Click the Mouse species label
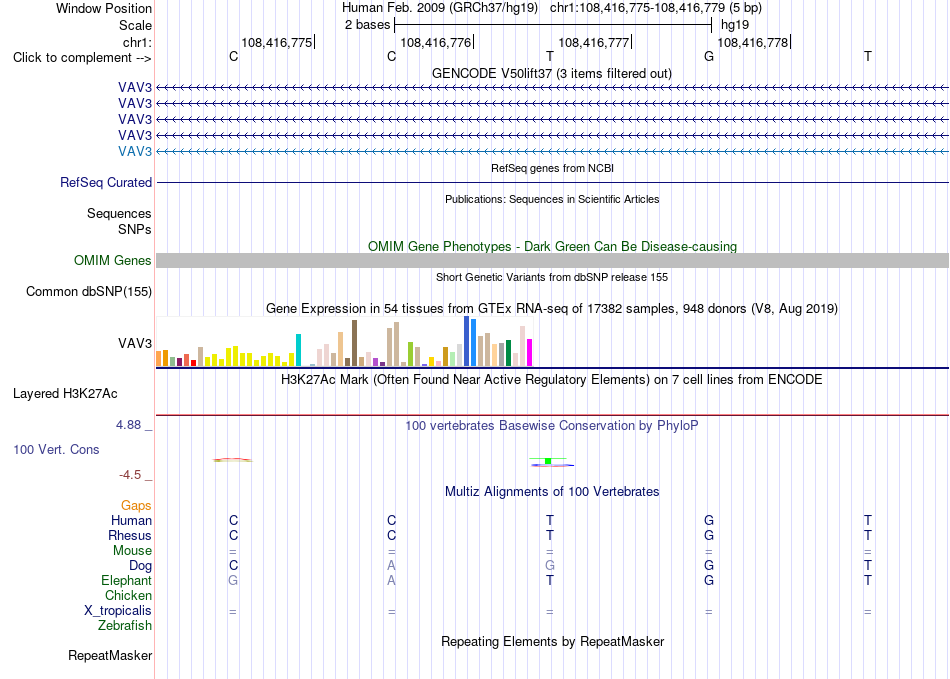Screen dimensions: 950x679 [x=132, y=551]
